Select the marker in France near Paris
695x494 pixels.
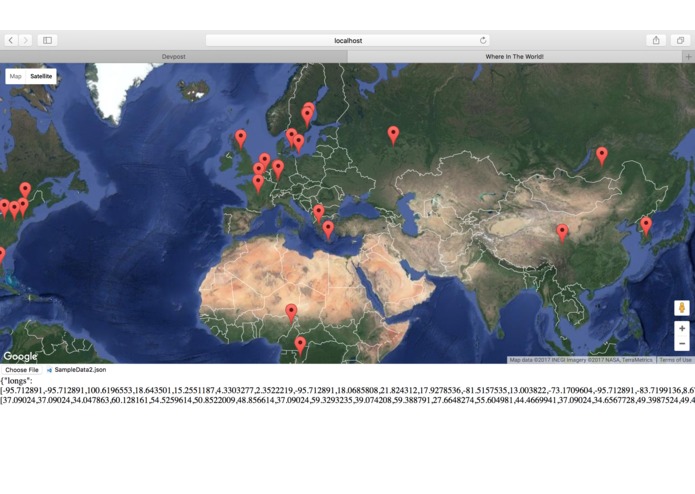pos(258,184)
